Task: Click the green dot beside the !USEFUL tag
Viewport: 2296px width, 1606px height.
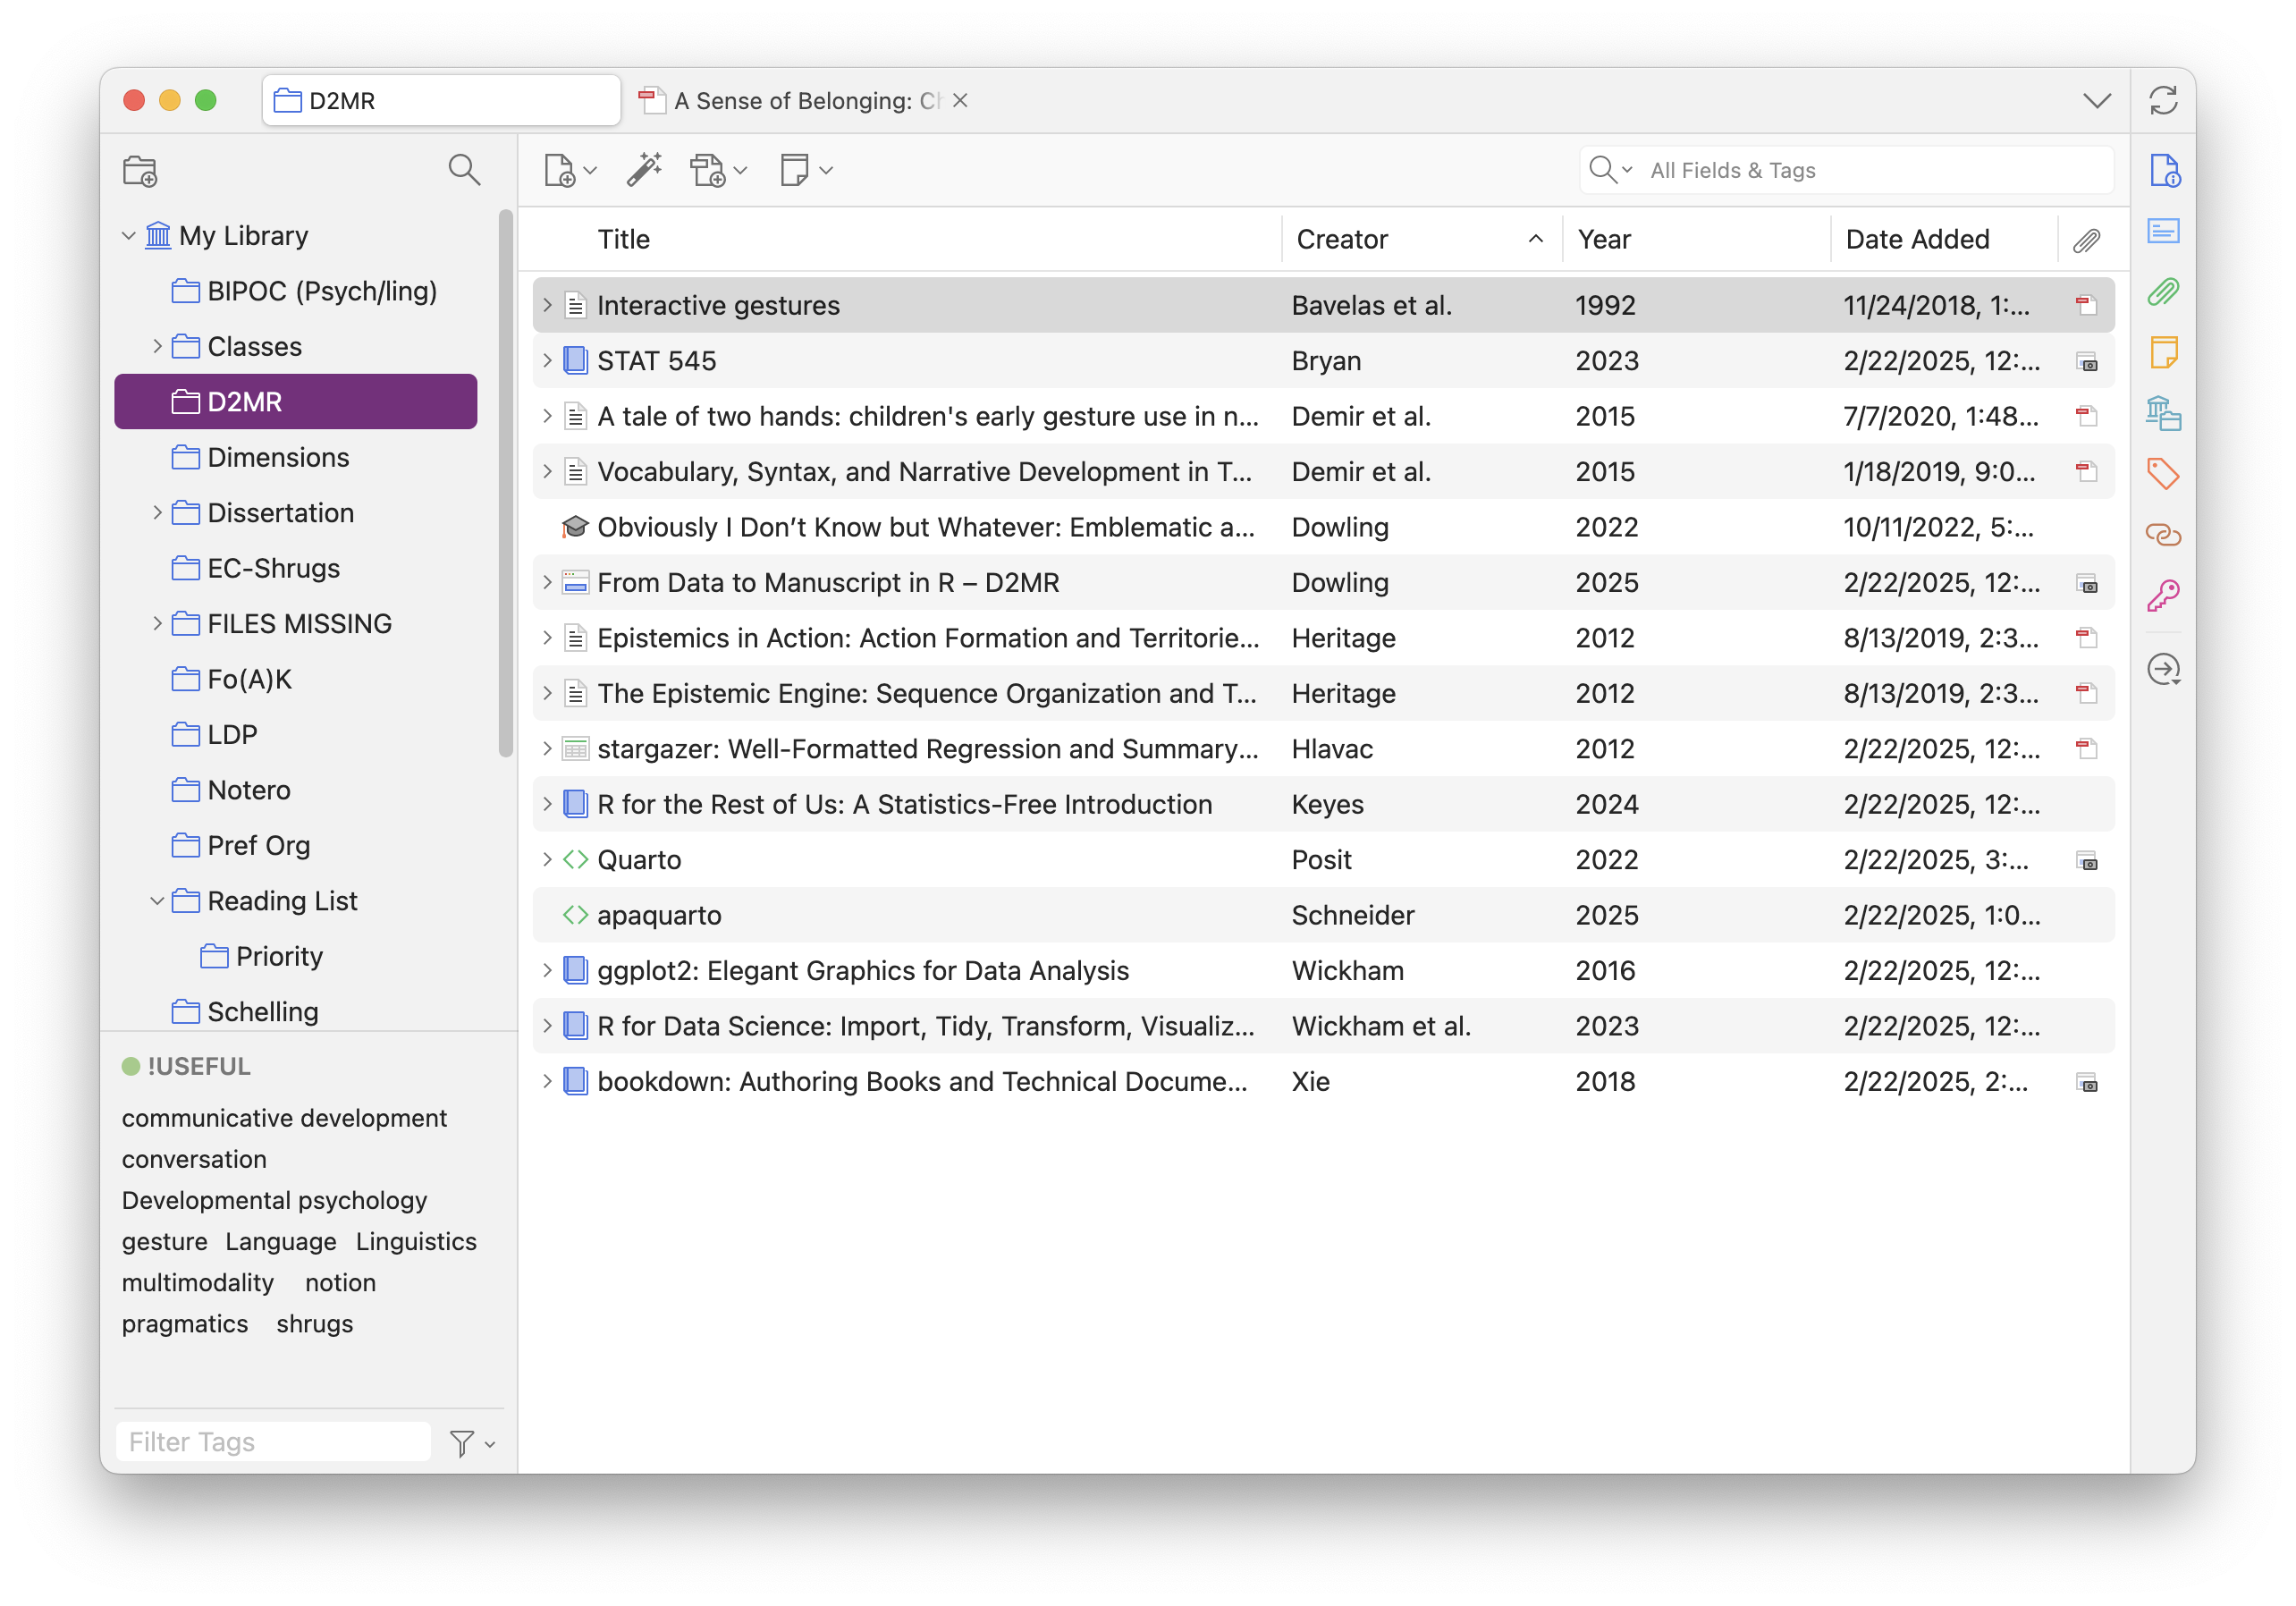Action: pos(133,1065)
